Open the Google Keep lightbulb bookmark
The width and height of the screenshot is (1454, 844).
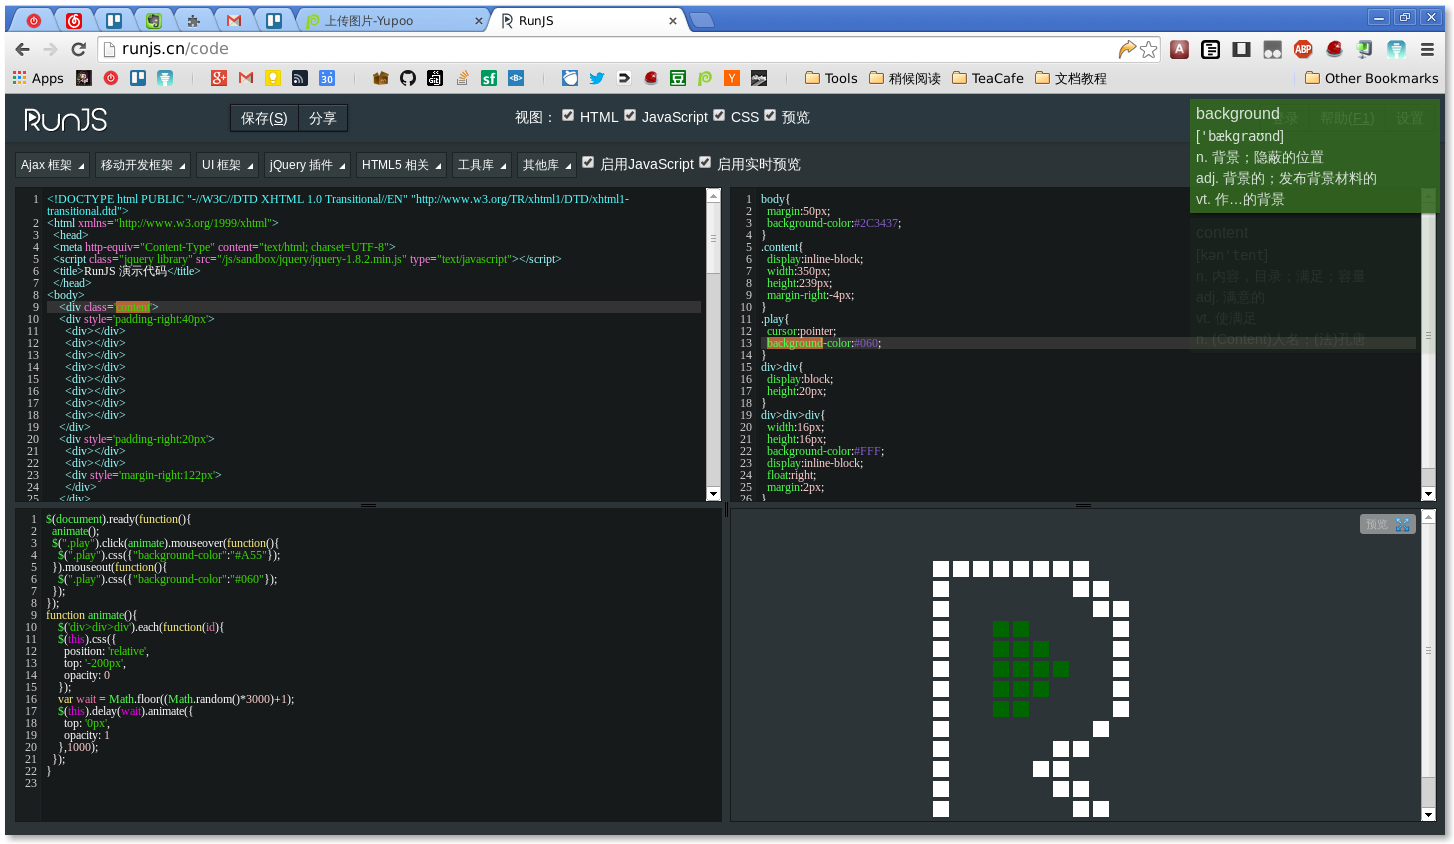tap(273, 78)
